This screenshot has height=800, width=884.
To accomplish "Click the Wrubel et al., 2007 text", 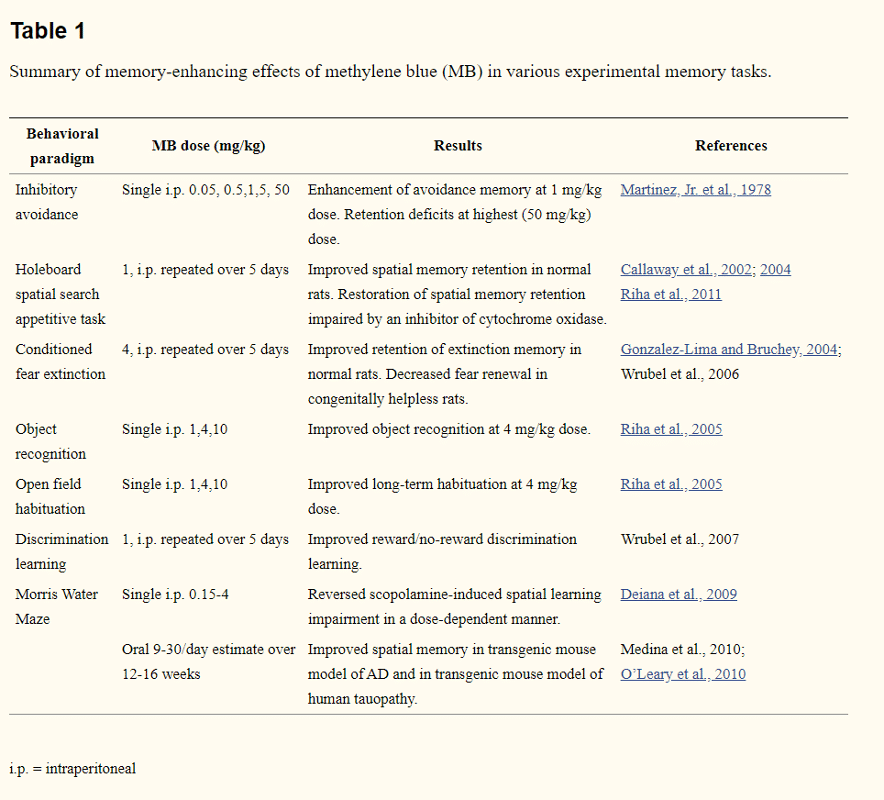I will coord(680,540).
